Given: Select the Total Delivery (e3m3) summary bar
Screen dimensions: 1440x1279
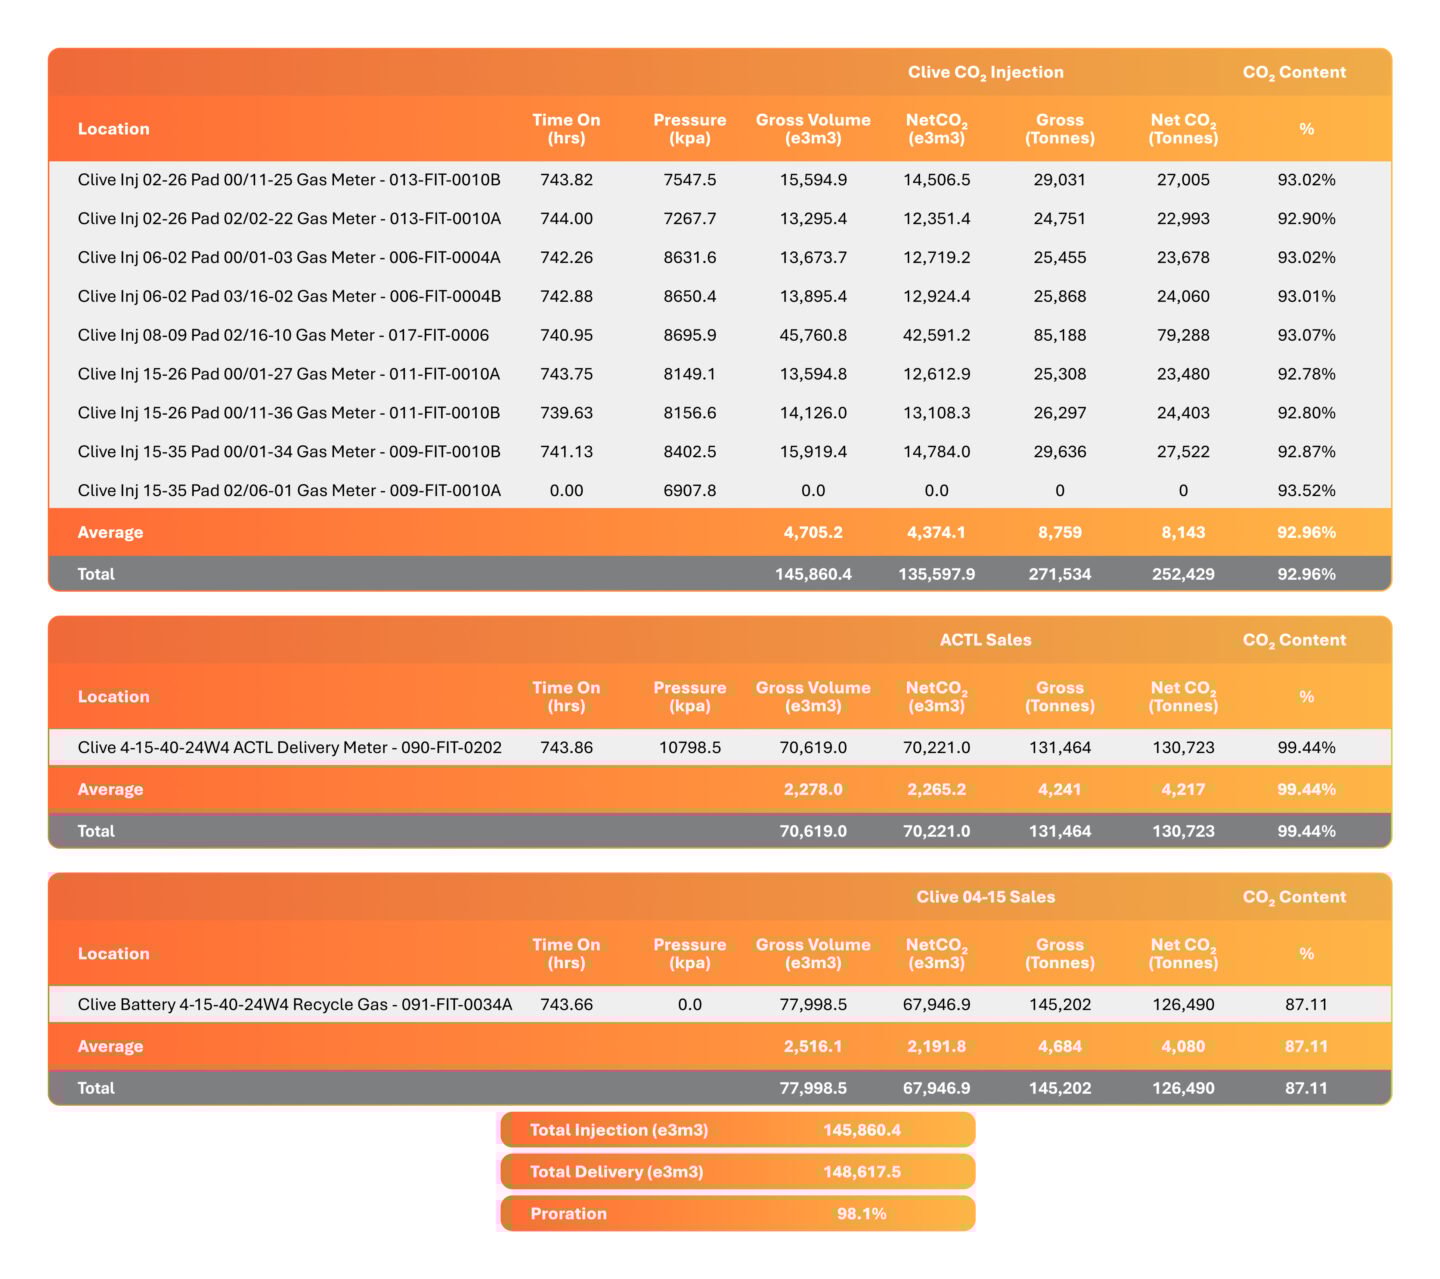Looking at the screenshot, I should coord(737,1172).
